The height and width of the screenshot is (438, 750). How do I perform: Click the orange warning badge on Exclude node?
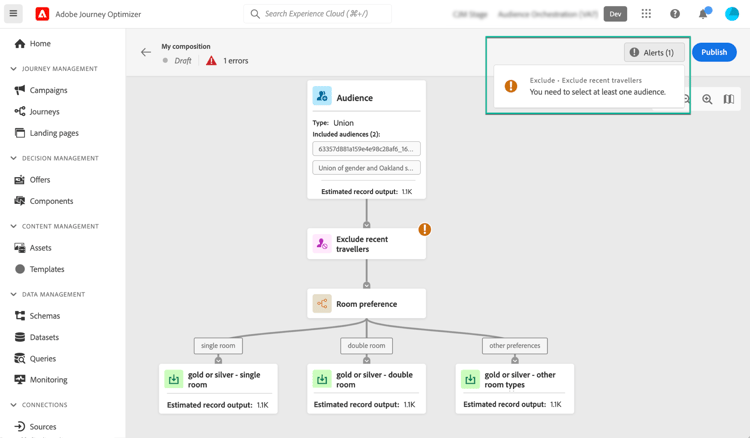(424, 230)
